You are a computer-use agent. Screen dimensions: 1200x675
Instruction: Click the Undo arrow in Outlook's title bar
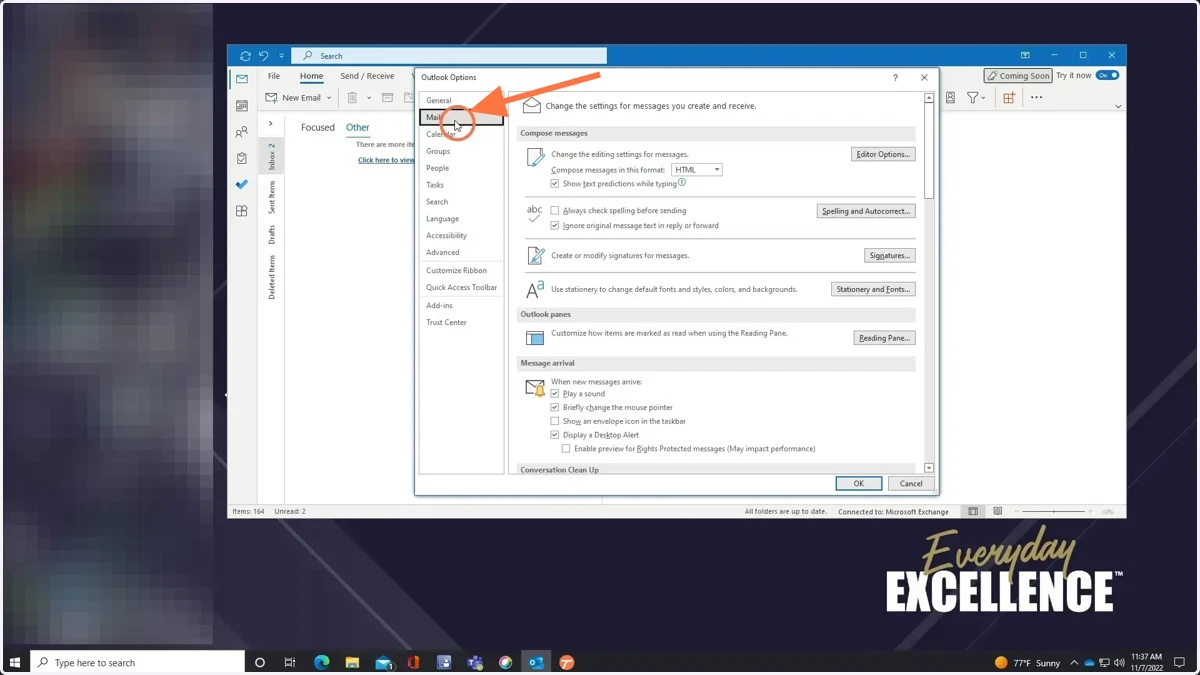[x=264, y=56]
